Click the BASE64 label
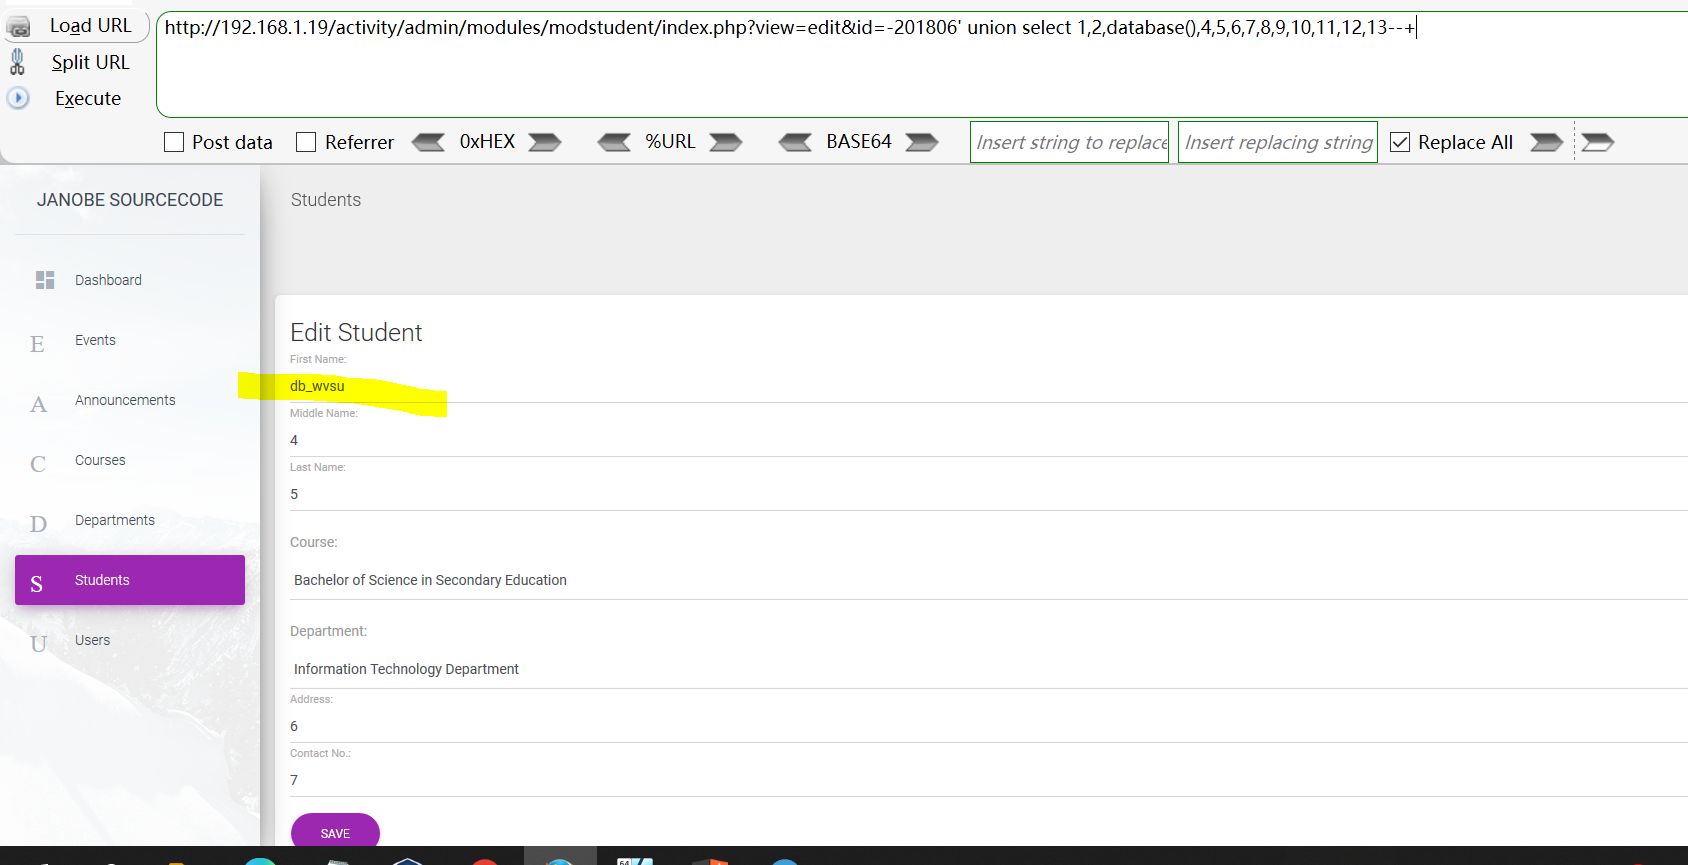Screen dimensions: 1688x865 coord(859,142)
